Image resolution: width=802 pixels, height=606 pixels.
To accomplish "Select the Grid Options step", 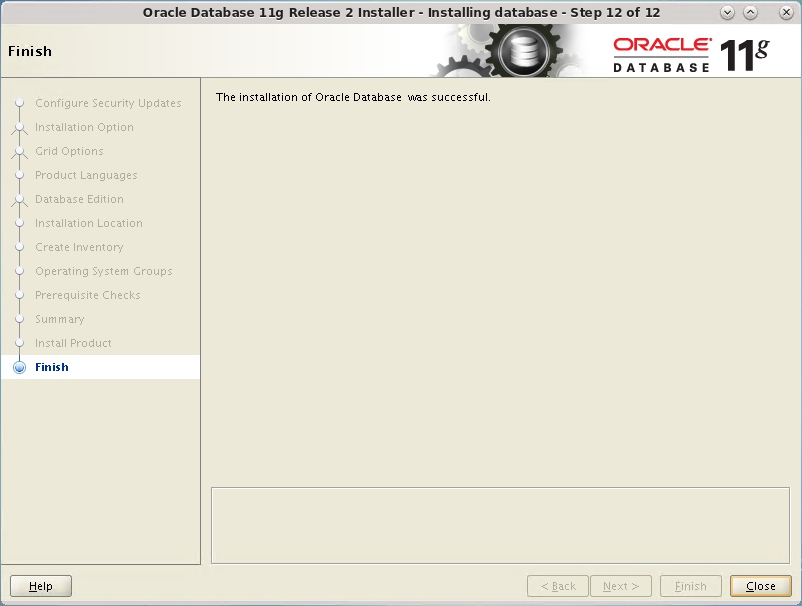I will (x=69, y=151).
